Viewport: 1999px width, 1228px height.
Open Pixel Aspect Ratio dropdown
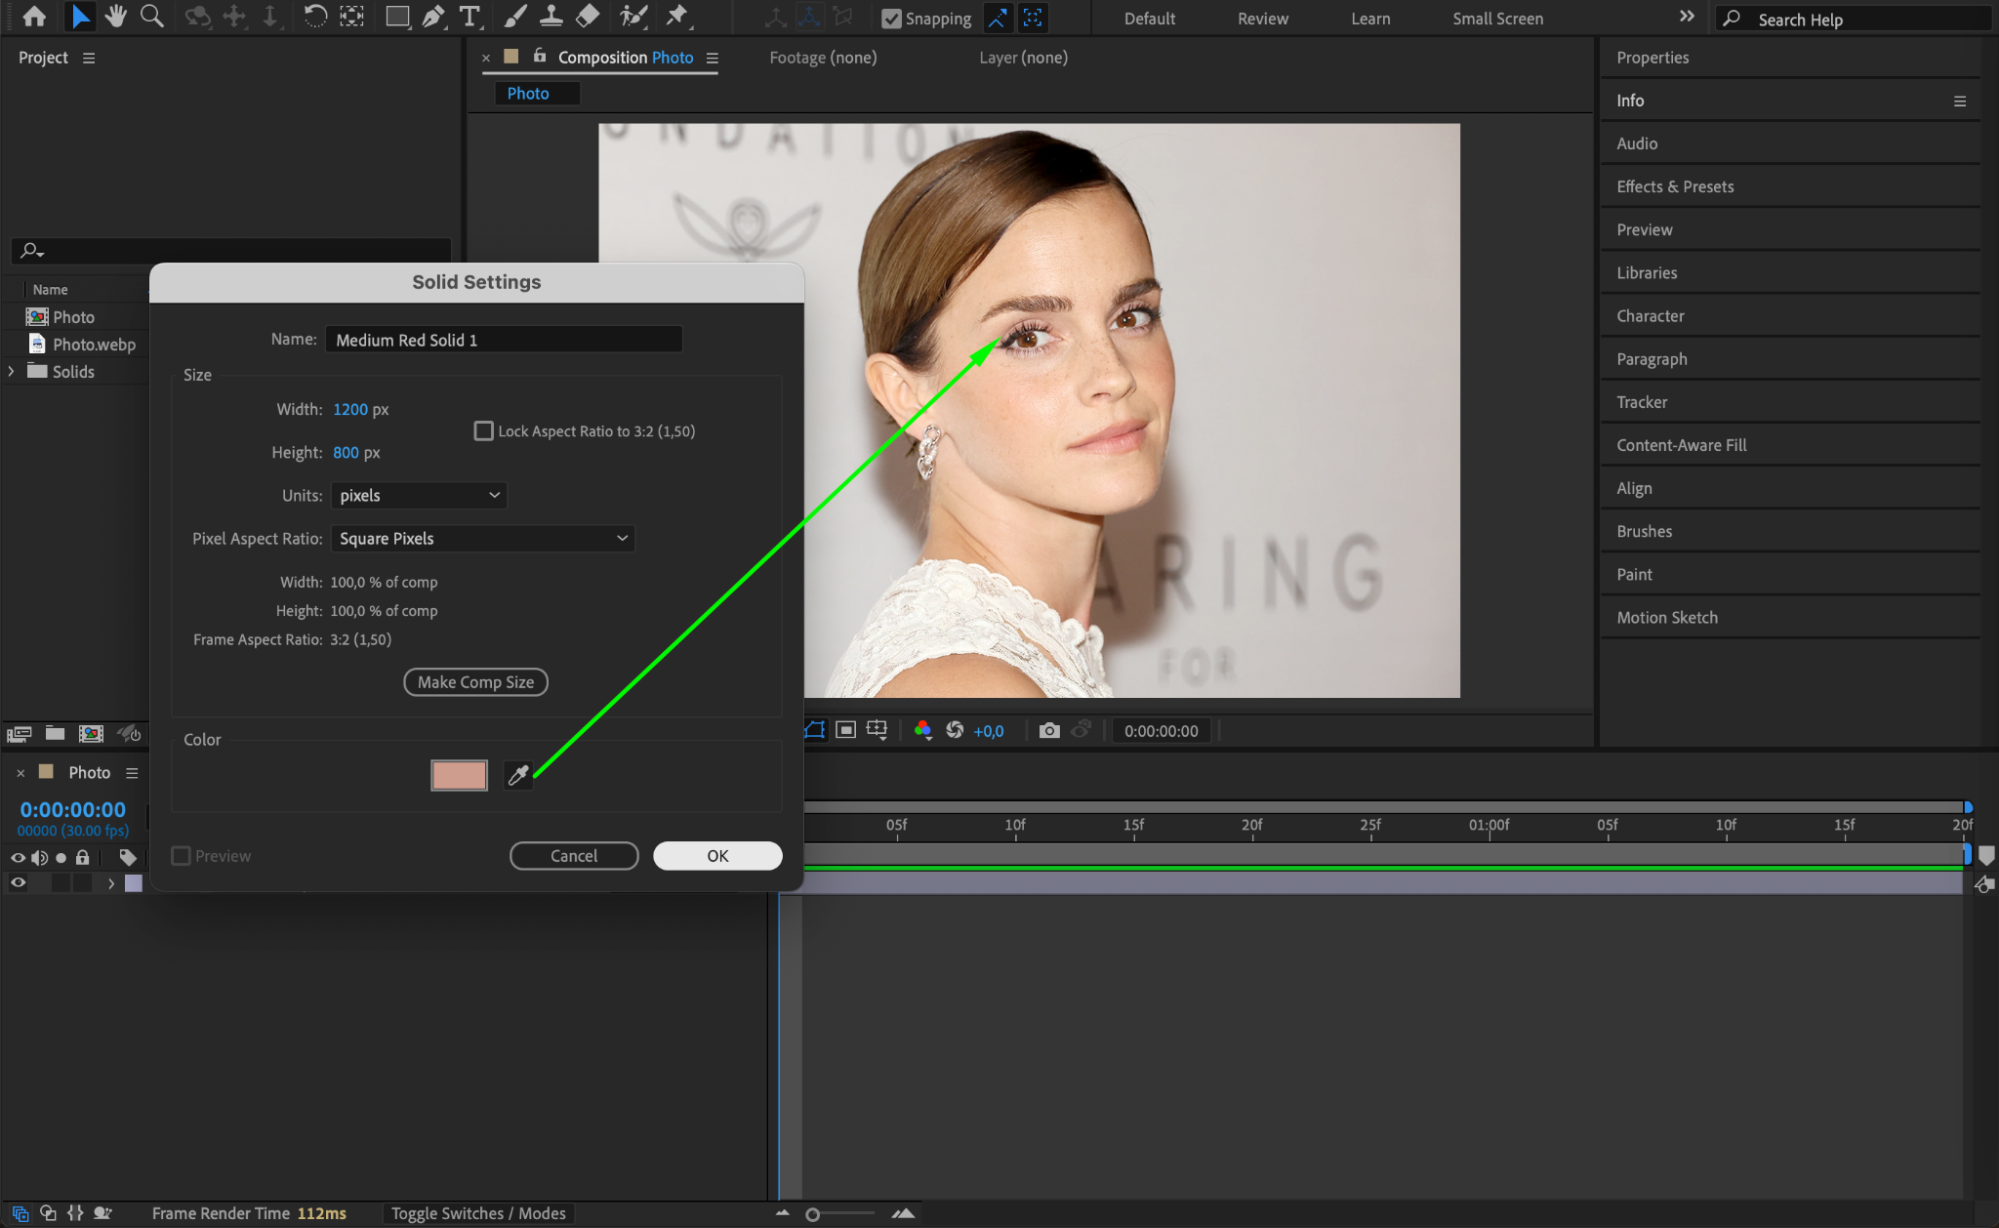coord(482,538)
